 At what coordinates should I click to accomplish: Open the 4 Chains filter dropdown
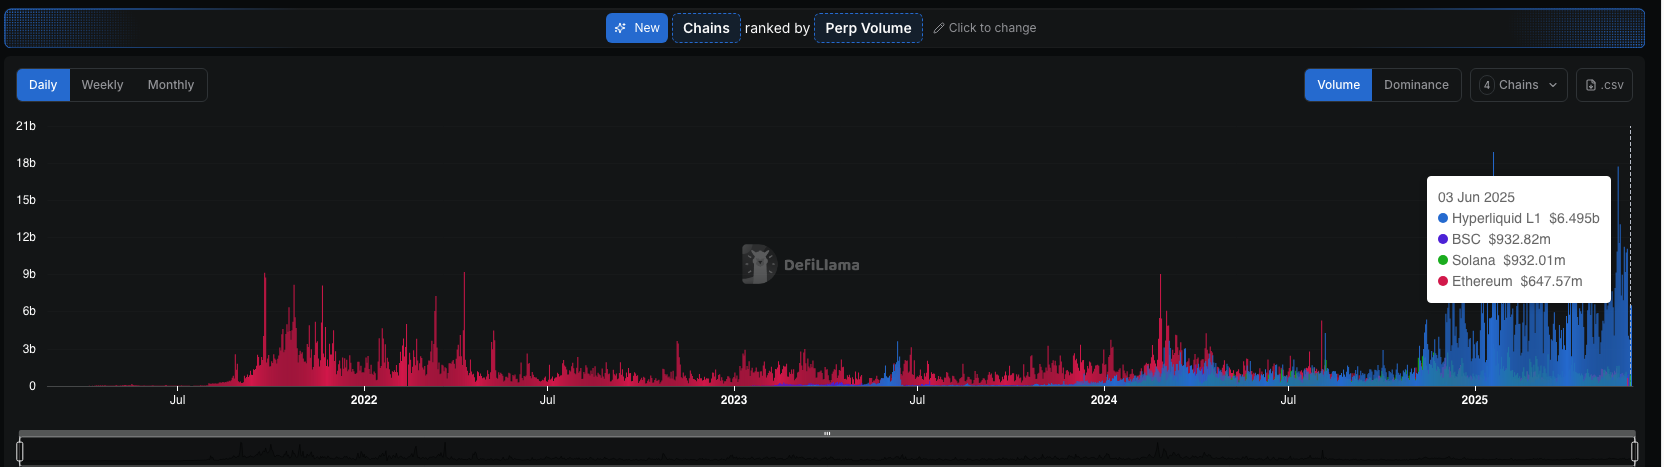click(x=1518, y=85)
